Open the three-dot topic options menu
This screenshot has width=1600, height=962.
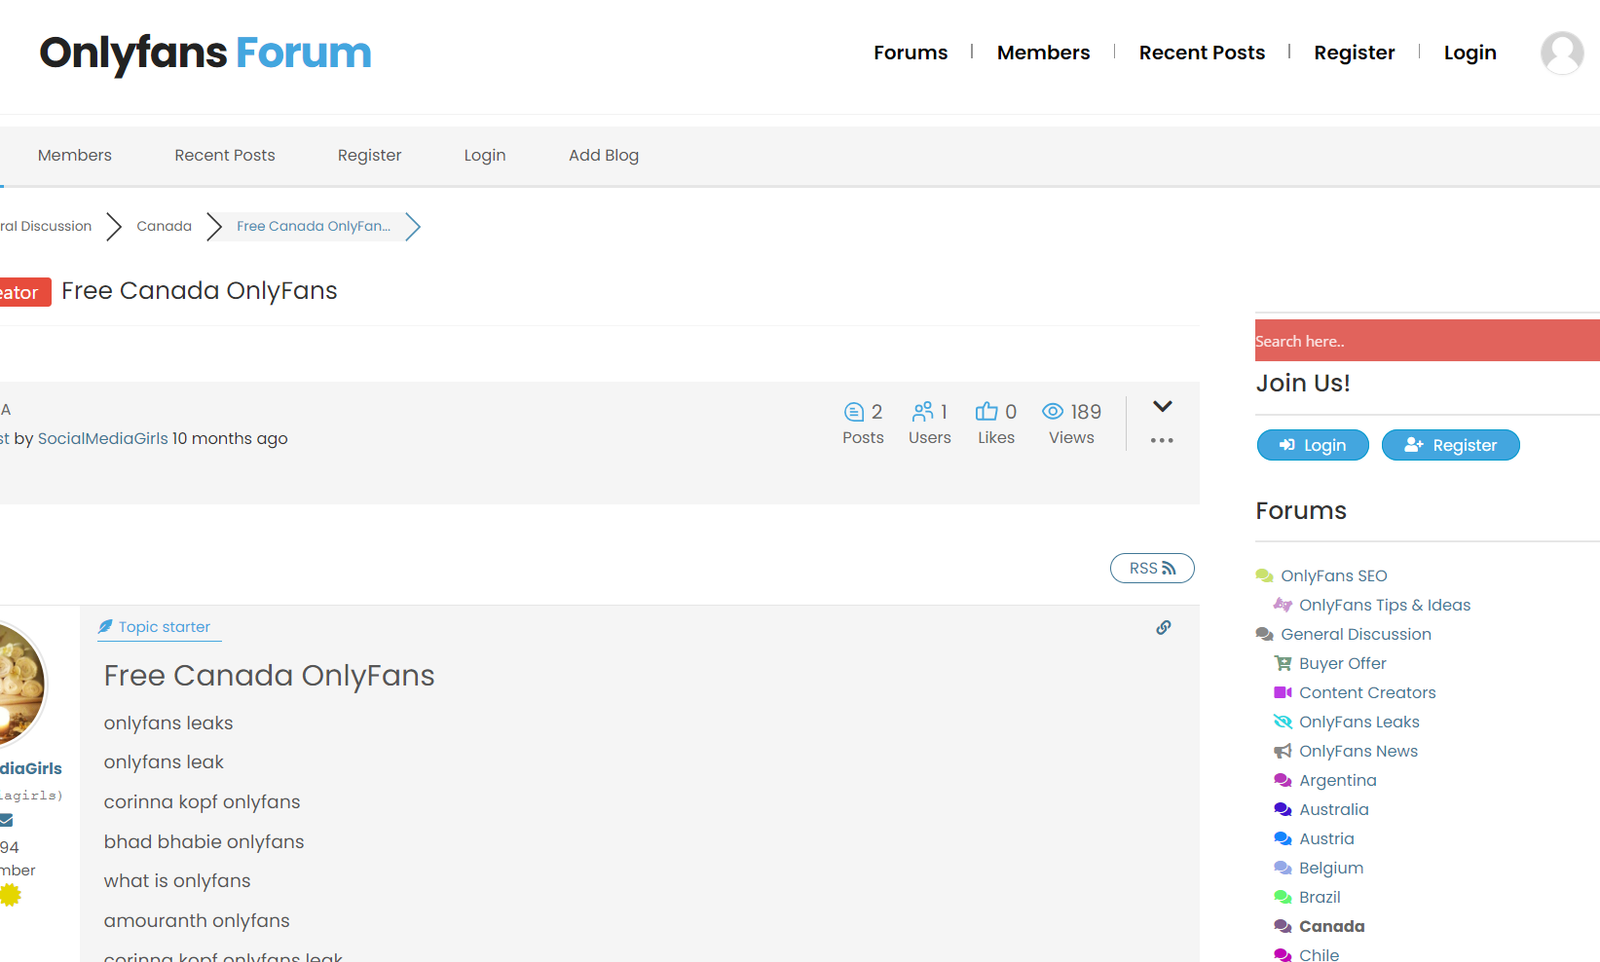[1162, 440]
